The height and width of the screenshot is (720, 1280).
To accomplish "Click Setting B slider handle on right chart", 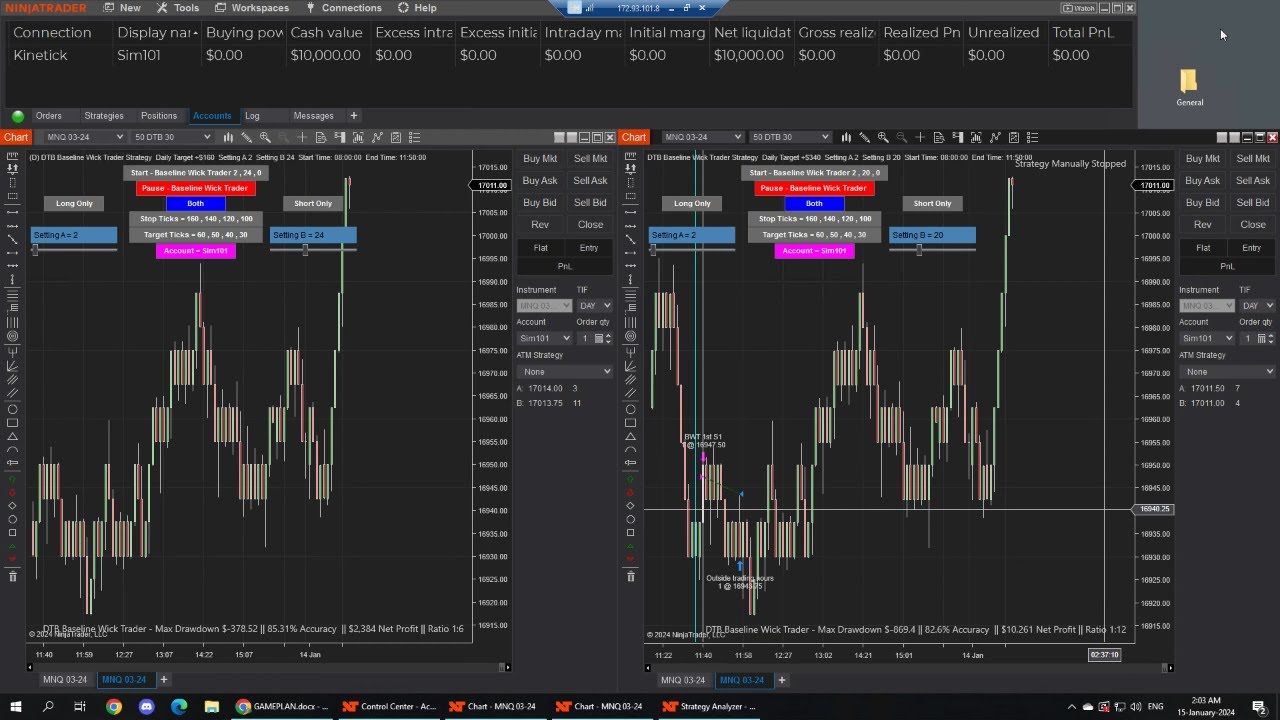I will coord(919,250).
